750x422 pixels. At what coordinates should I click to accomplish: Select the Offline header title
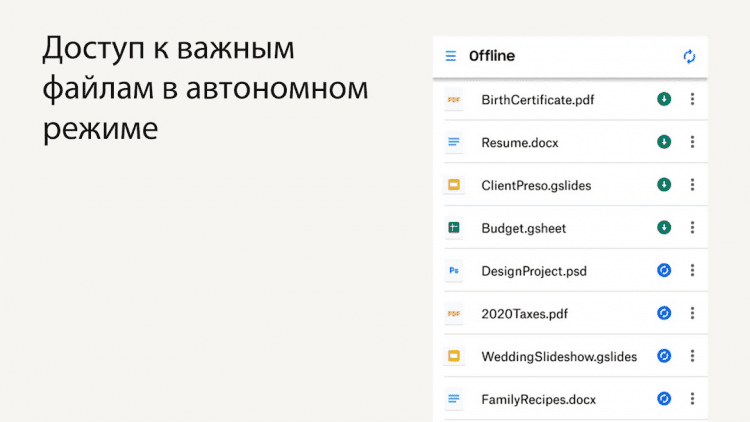pyautogui.click(x=492, y=57)
